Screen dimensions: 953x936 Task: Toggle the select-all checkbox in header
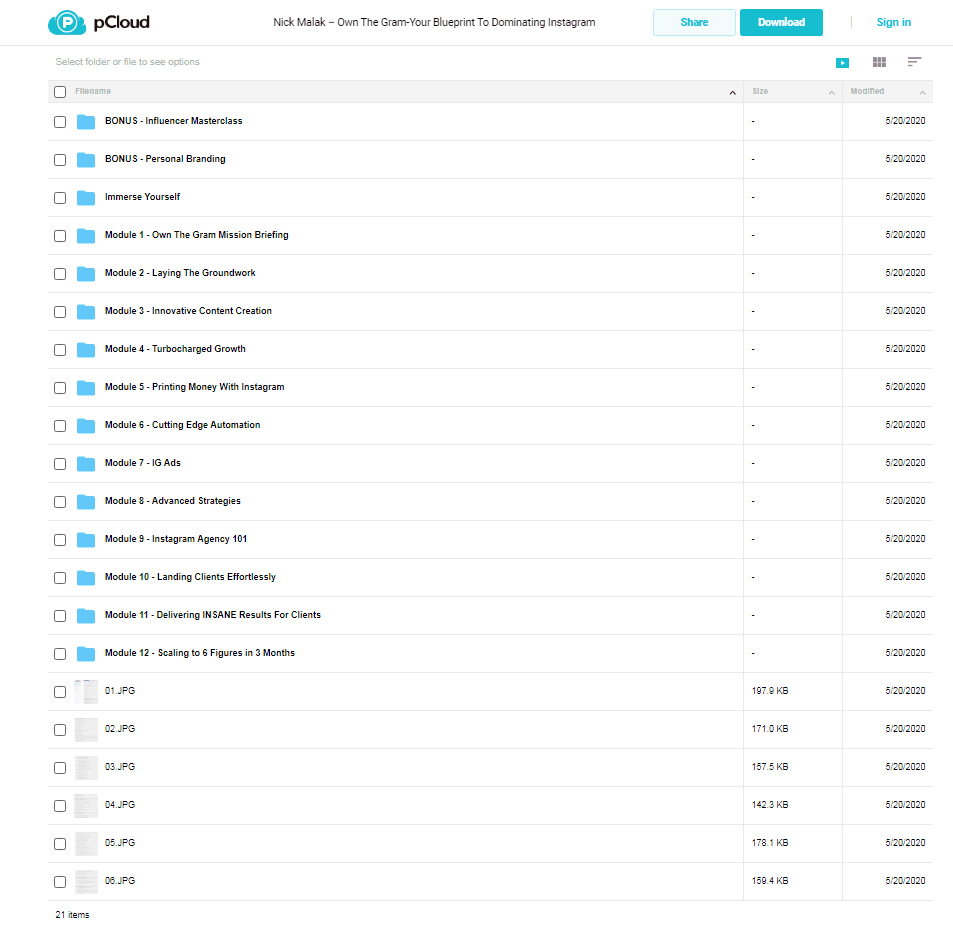pos(60,92)
